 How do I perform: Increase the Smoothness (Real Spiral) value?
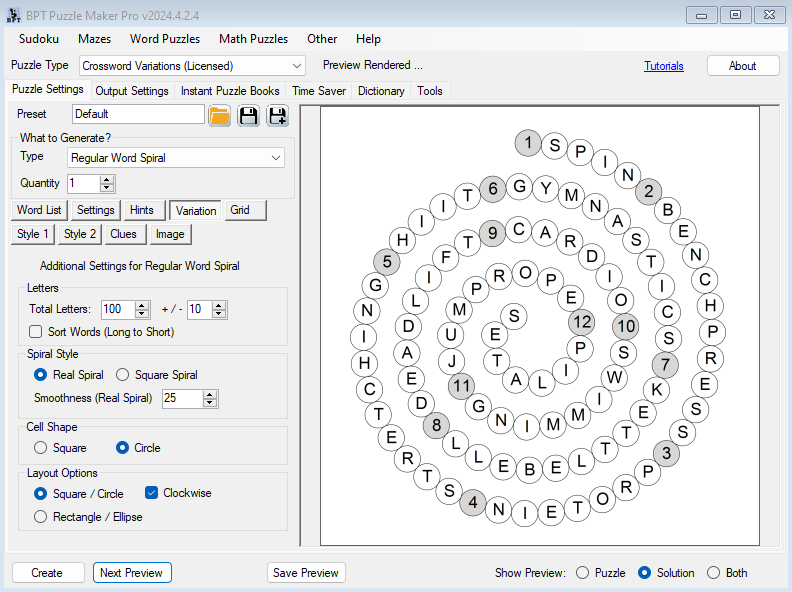210,394
